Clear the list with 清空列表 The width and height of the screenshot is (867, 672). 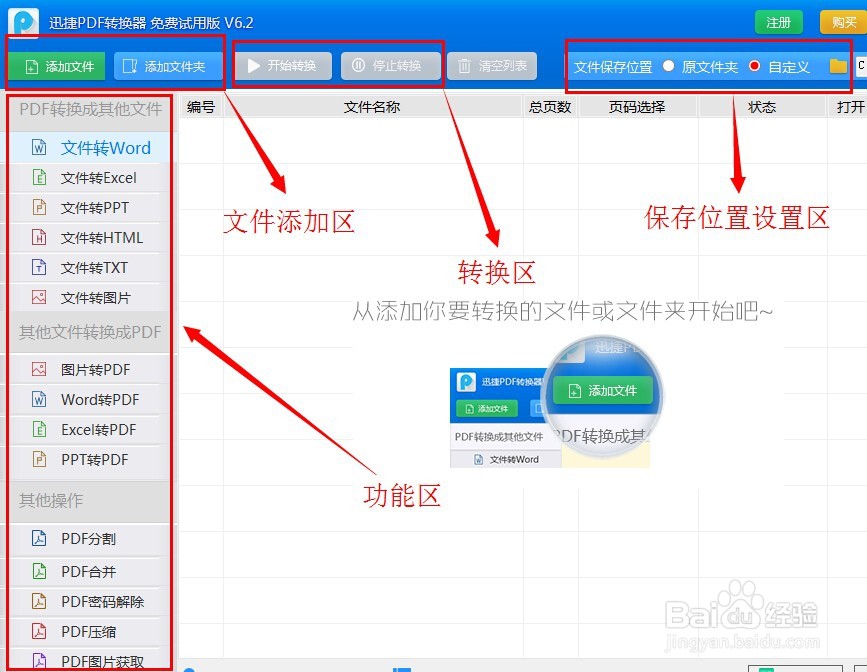click(492, 66)
